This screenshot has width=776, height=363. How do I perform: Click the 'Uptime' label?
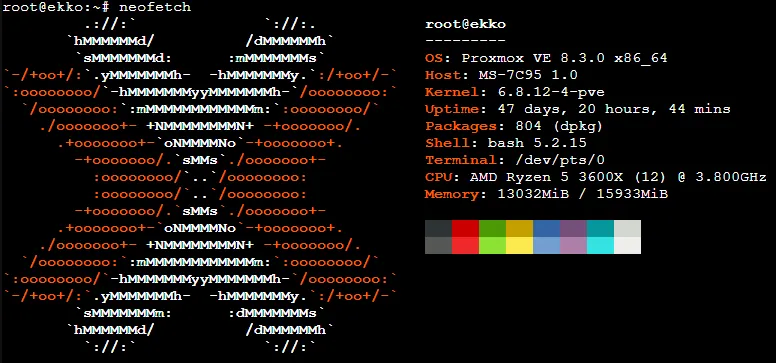click(x=452, y=109)
